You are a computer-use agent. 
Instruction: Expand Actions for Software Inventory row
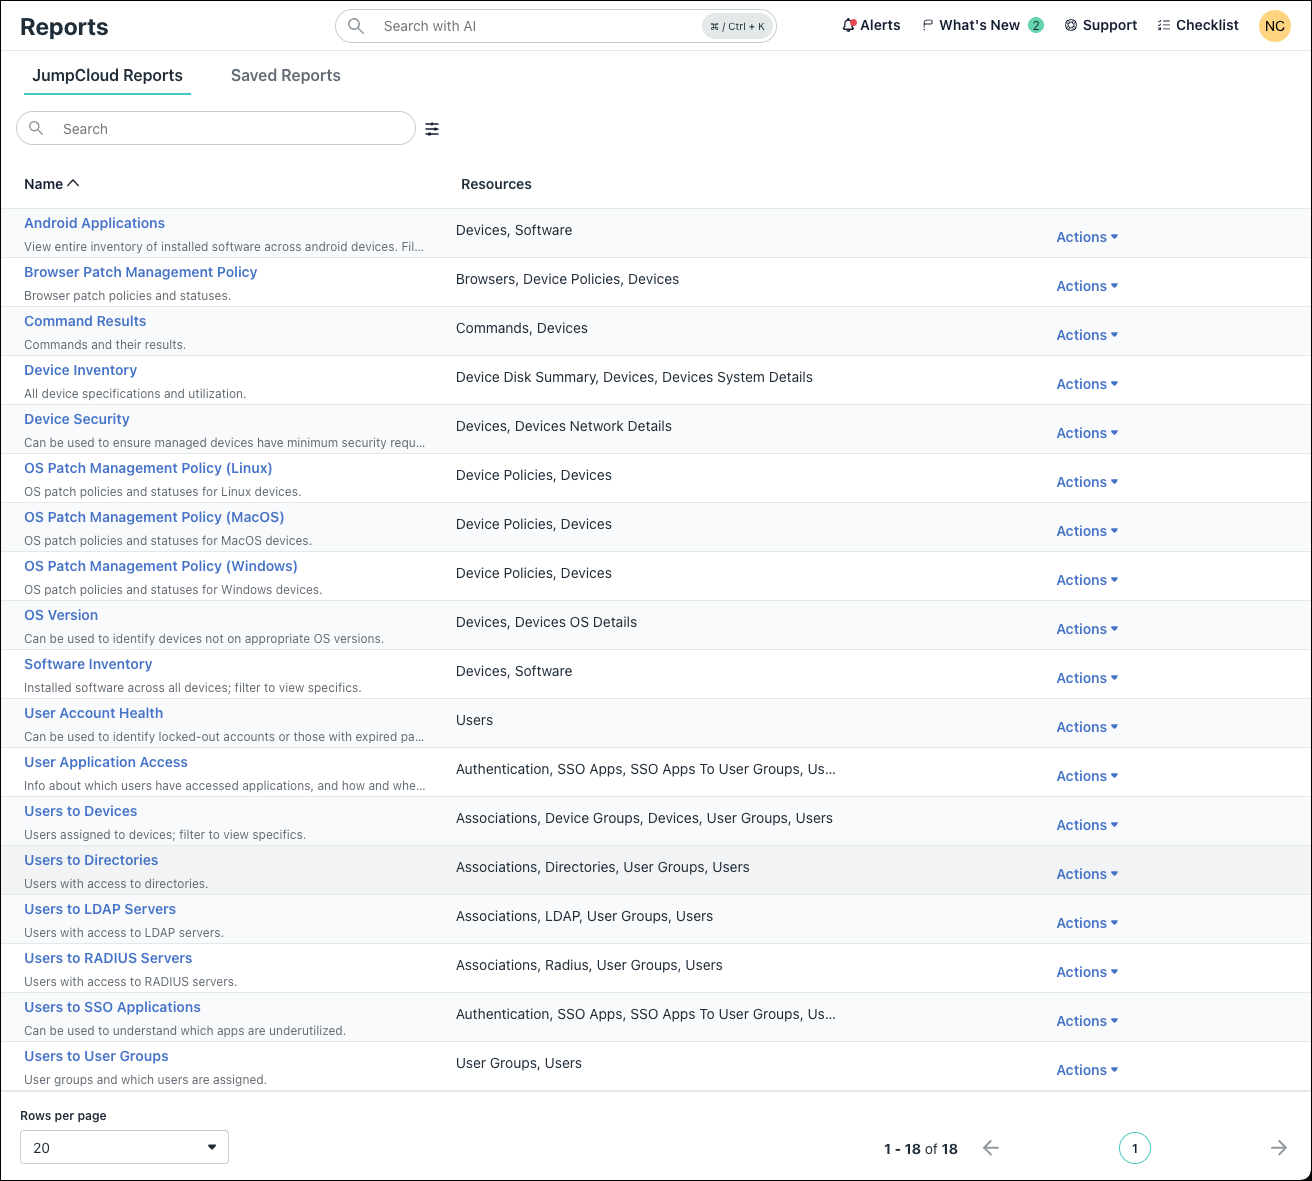[x=1087, y=678]
